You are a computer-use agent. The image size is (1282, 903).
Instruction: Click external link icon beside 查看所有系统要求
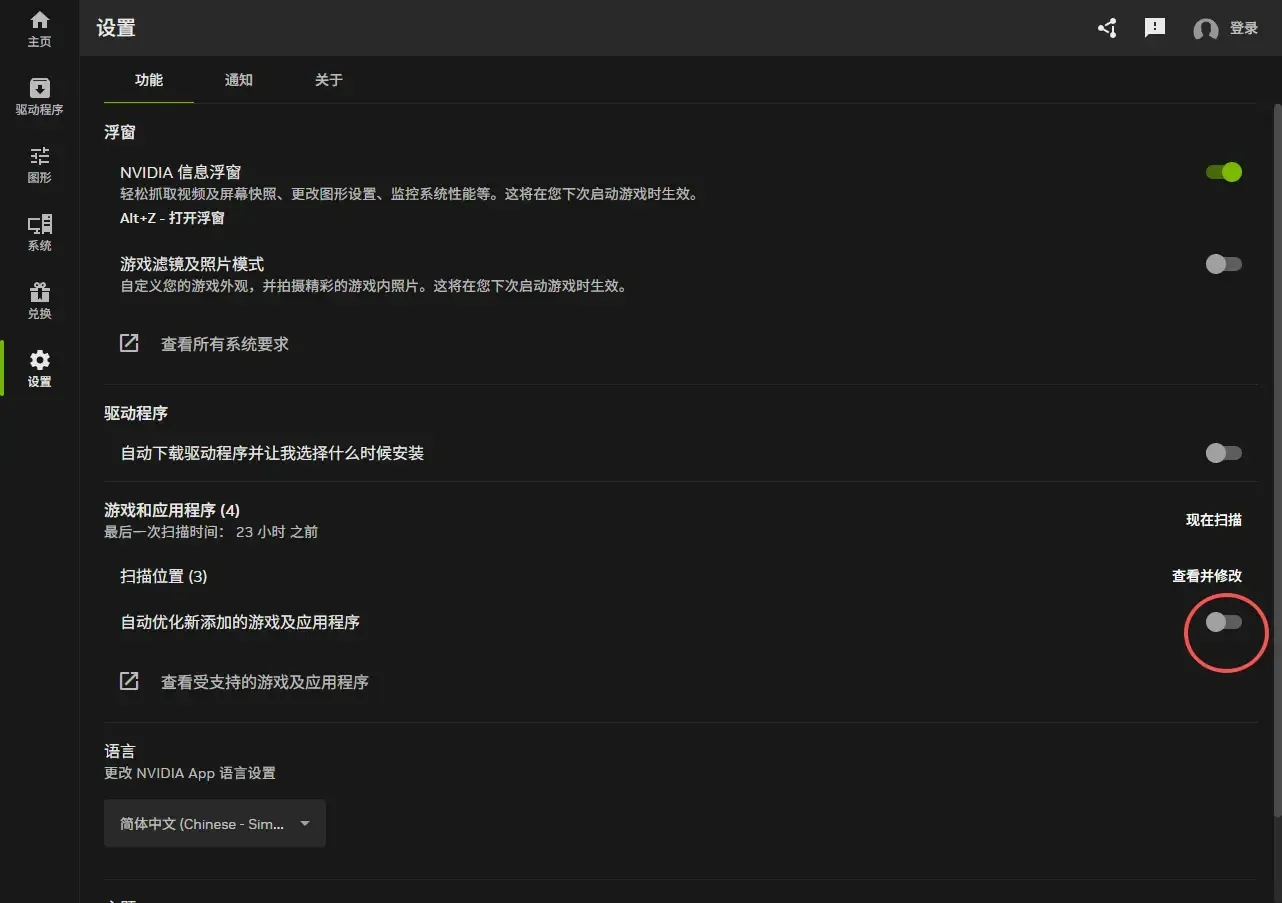129,343
